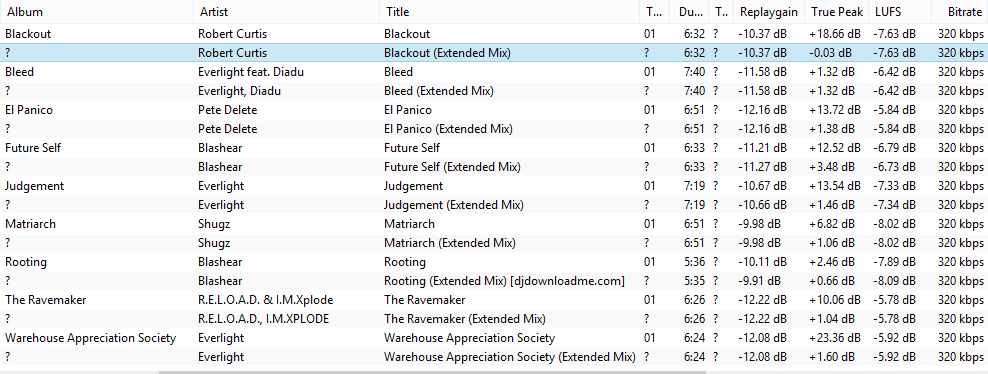This screenshot has height=374, width=988.
Task: Select title 'Judgement (Extended Mix)'
Action: point(454,205)
